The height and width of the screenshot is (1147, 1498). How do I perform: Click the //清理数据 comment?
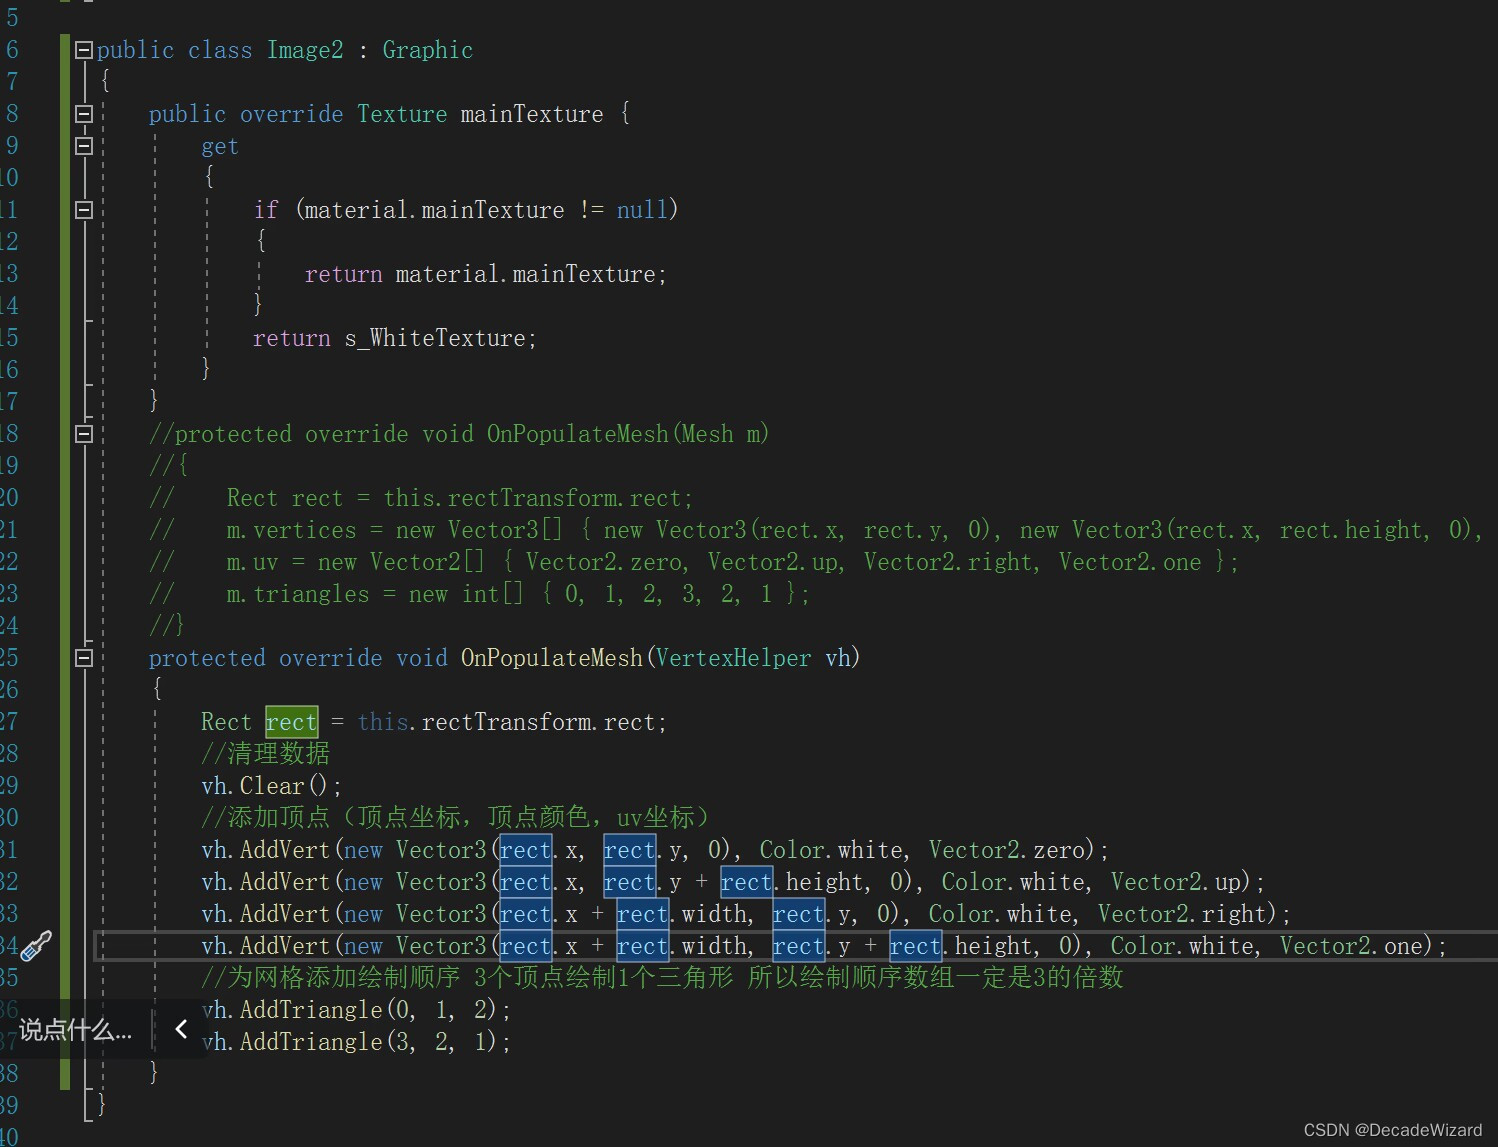[x=265, y=754]
